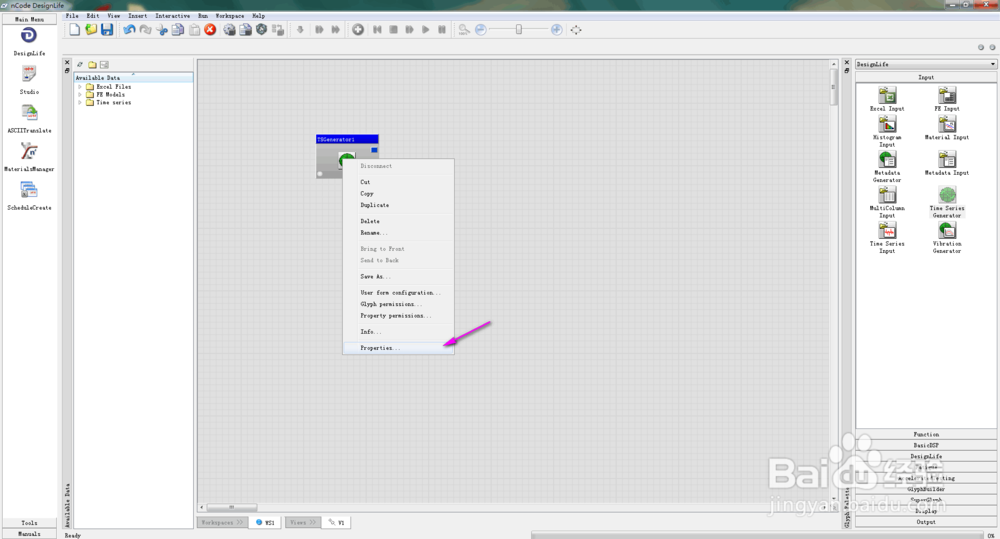Click the canvas vertical scrollbar thumb
Viewport: 1000px width, 539px height.
834,85
